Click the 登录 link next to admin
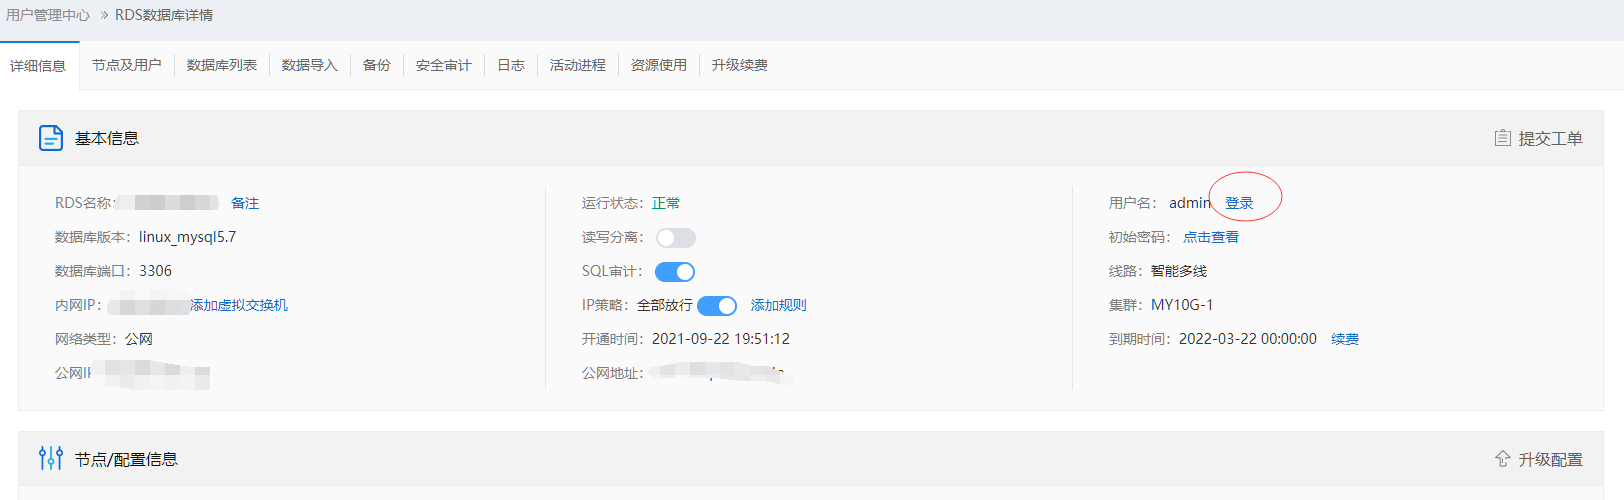This screenshot has width=1624, height=500. click(1239, 203)
